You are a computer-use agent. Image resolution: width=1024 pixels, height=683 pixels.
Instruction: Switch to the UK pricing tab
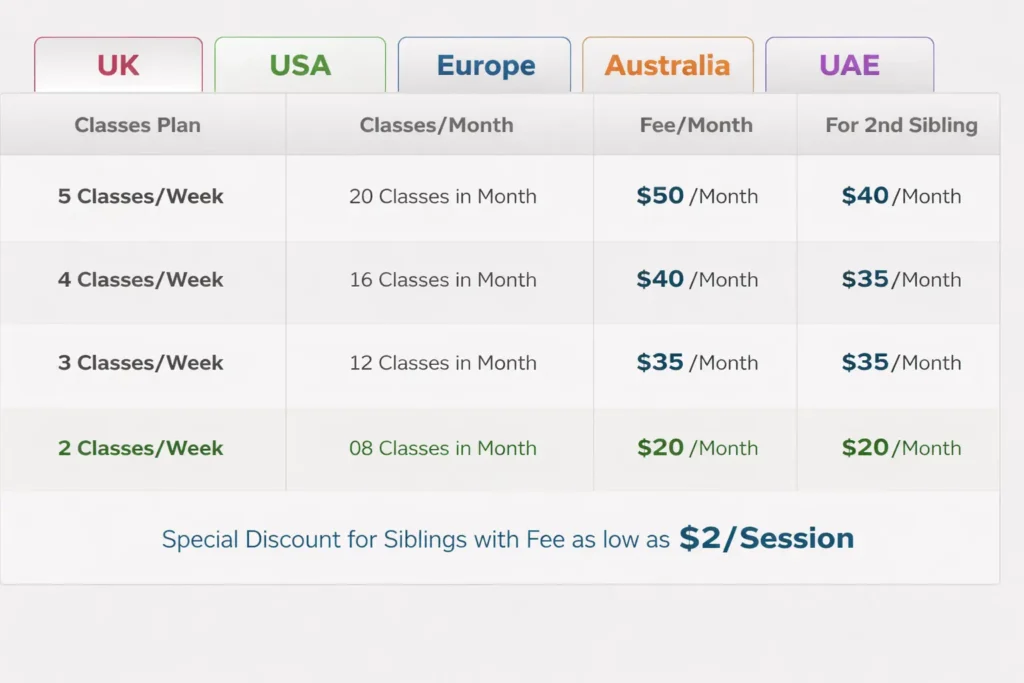(118, 66)
